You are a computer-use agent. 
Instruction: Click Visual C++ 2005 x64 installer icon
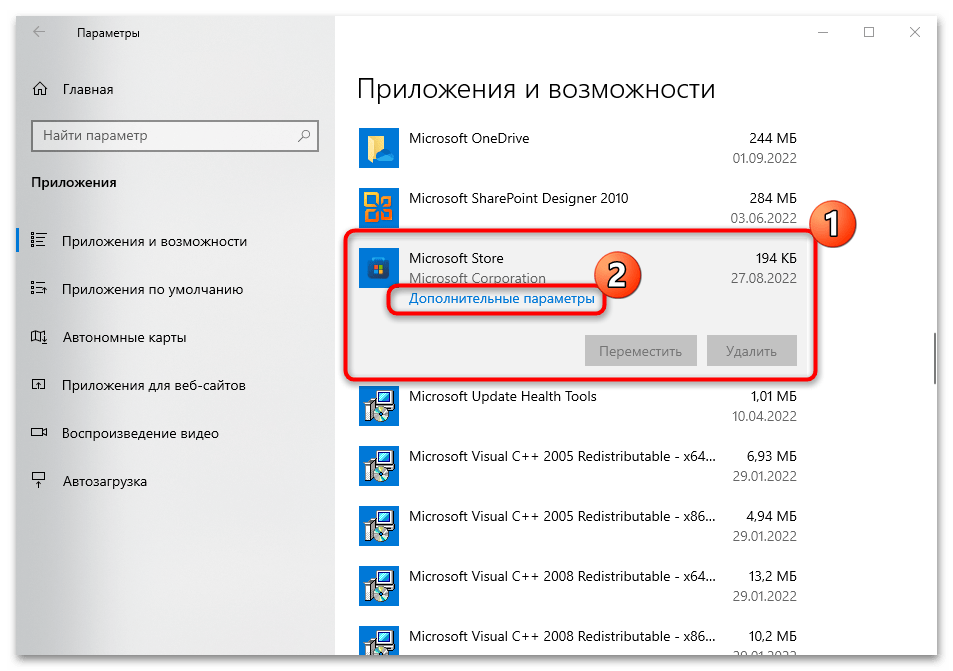pos(379,466)
